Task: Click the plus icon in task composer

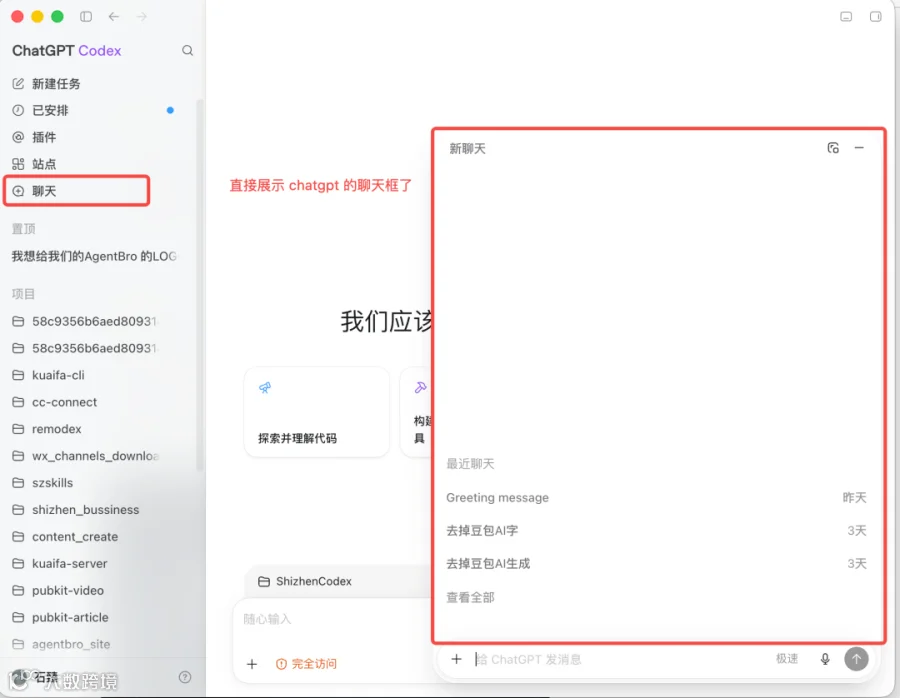Action: (x=252, y=664)
